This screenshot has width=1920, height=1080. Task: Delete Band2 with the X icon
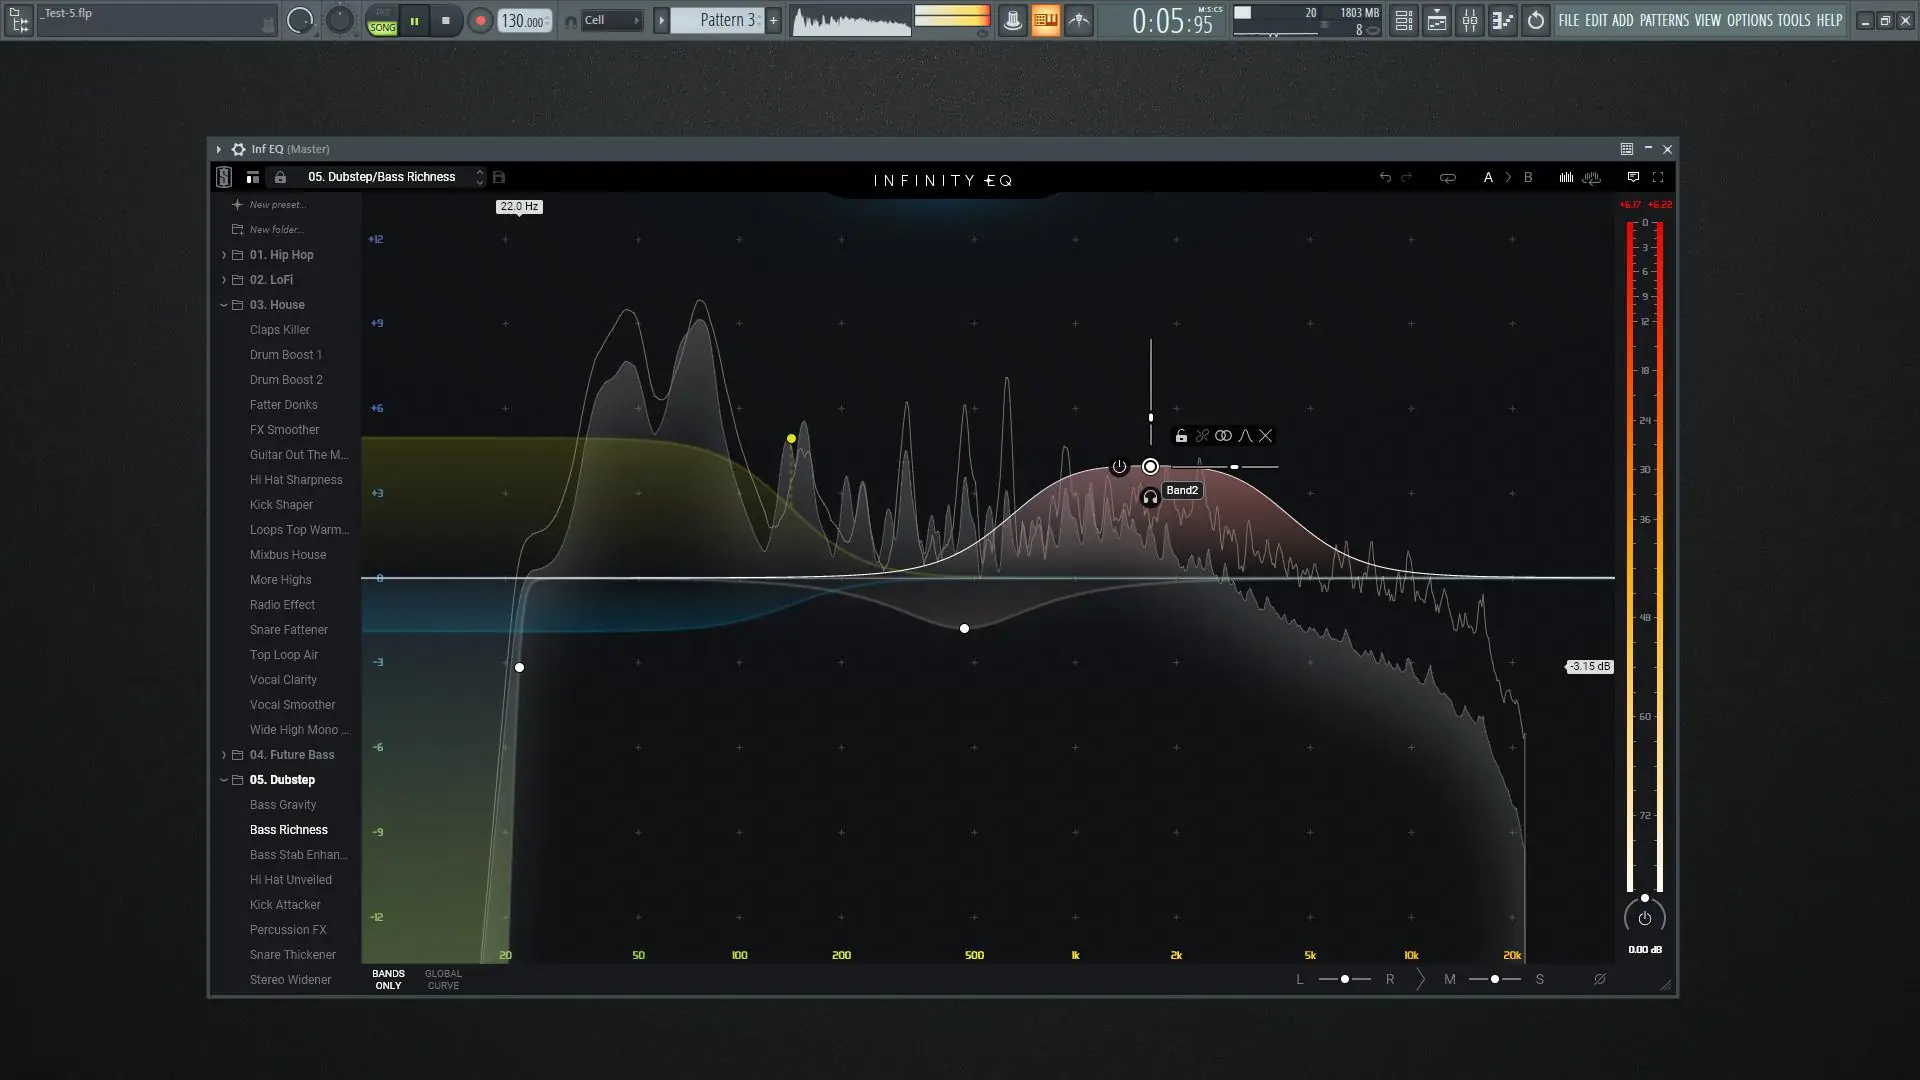point(1266,436)
